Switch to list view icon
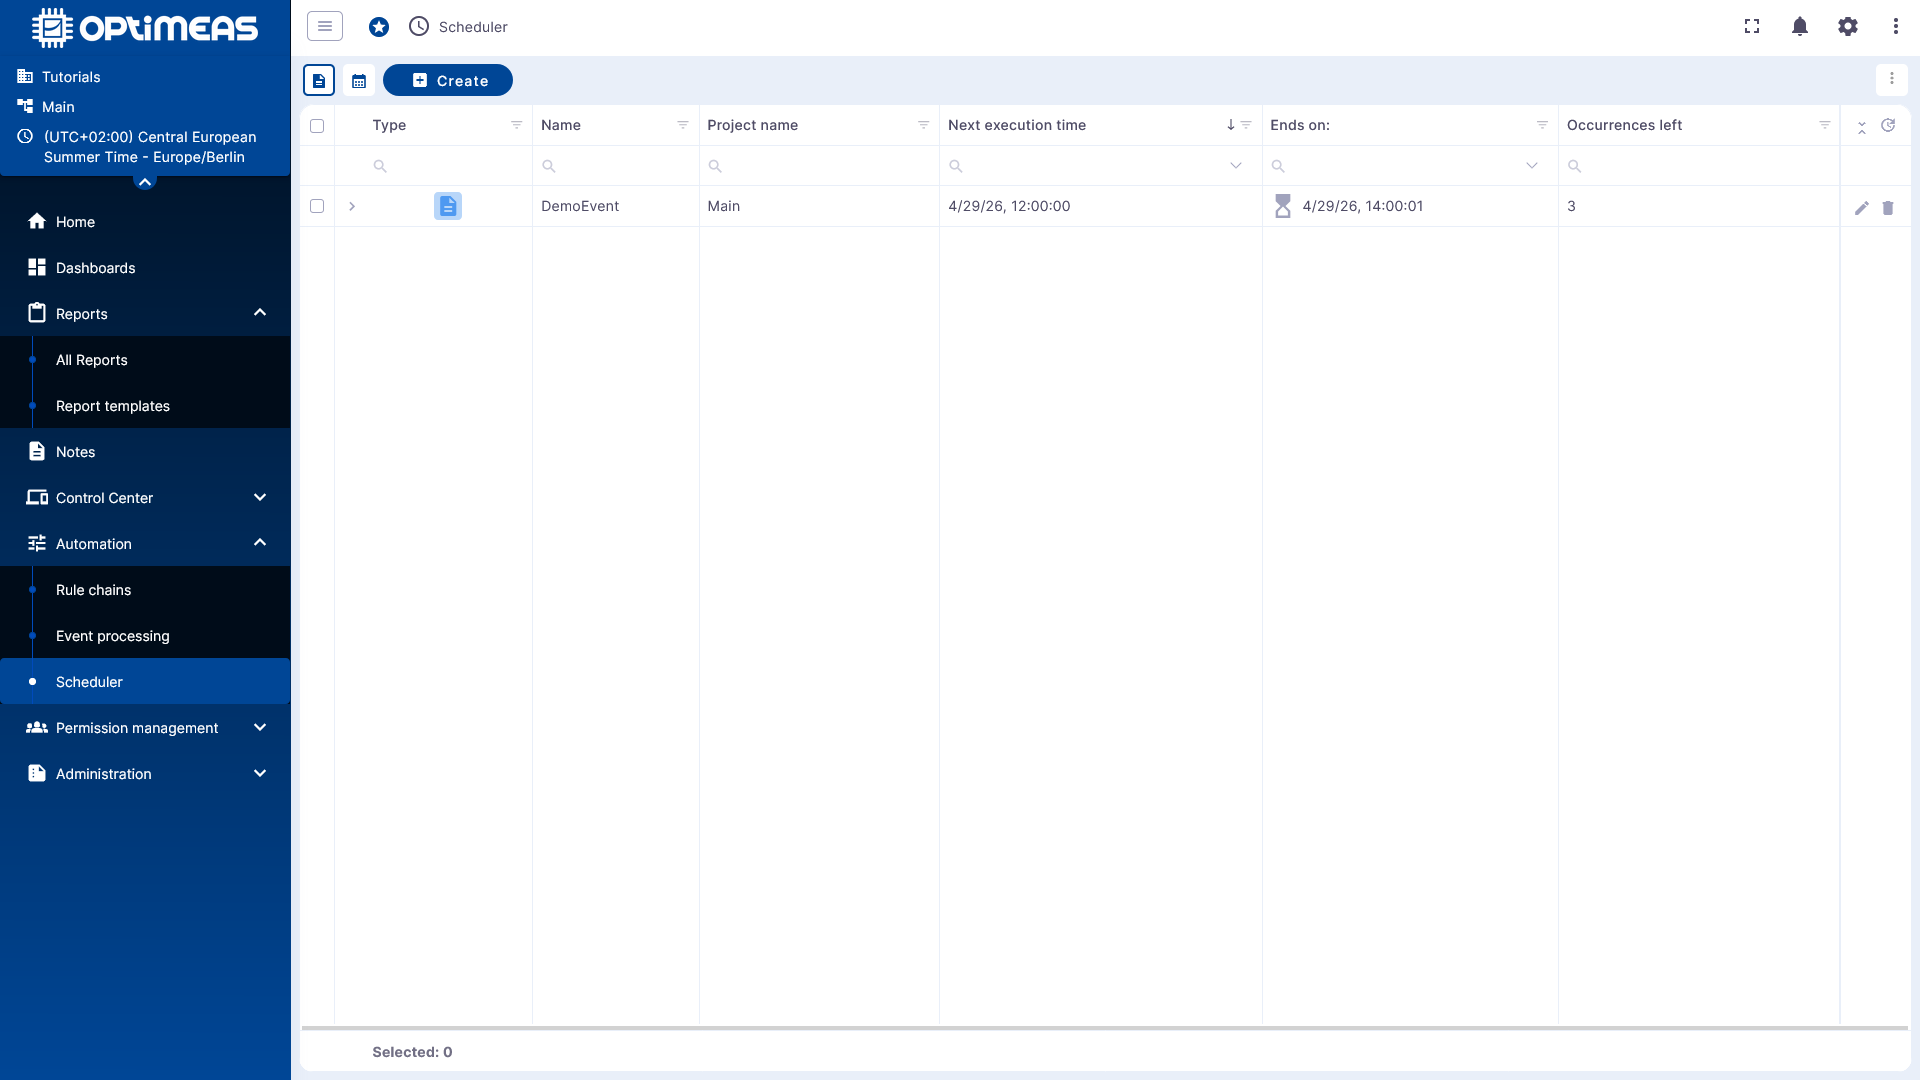The height and width of the screenshot is (1080, 1920). click(319, 80)
